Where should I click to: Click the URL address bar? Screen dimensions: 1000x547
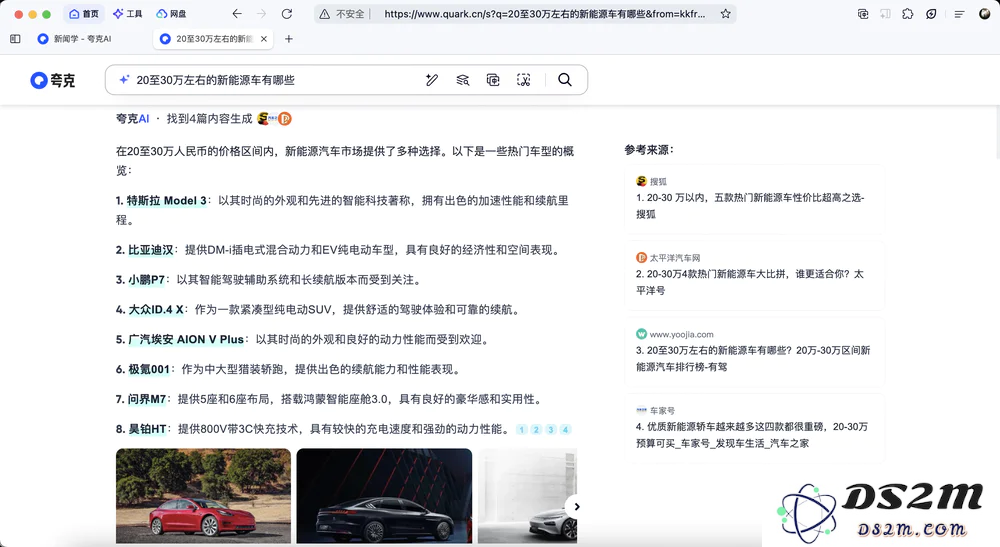[545, 13]
